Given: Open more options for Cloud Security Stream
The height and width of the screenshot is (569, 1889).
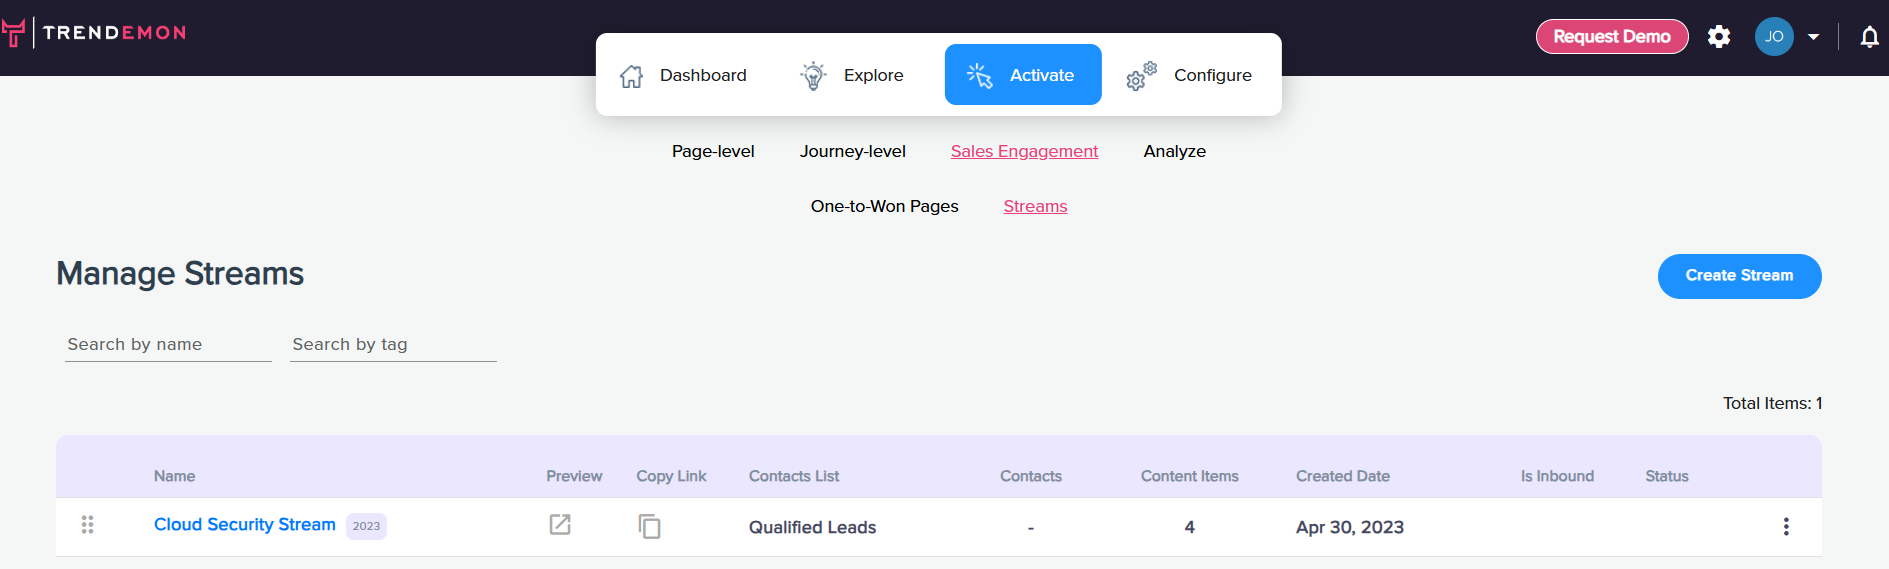Looking at the screenshot, I should (1786, 527).
